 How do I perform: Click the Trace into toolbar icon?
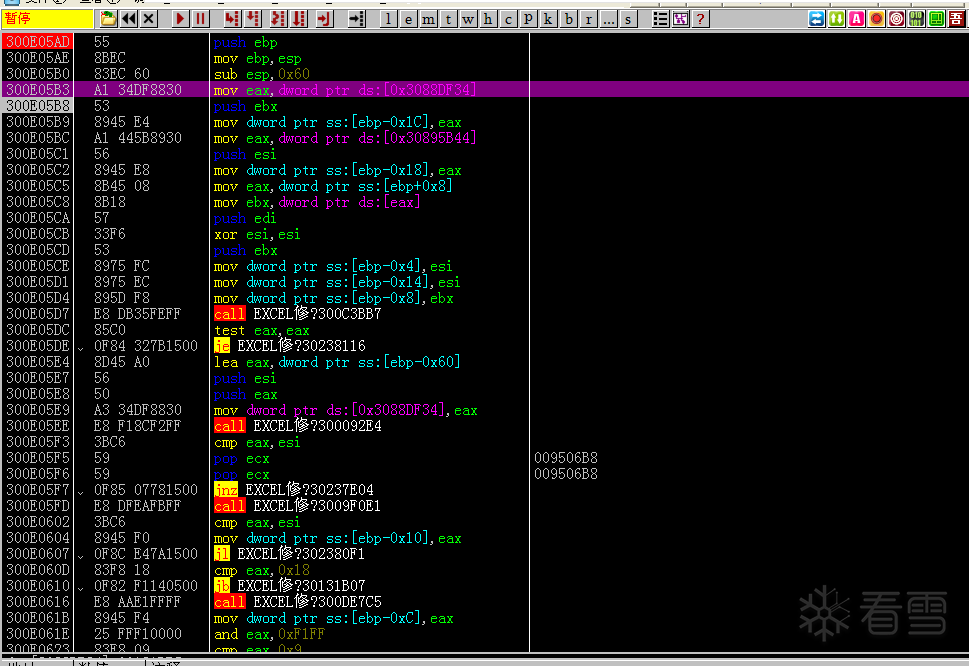pos(278,19)
